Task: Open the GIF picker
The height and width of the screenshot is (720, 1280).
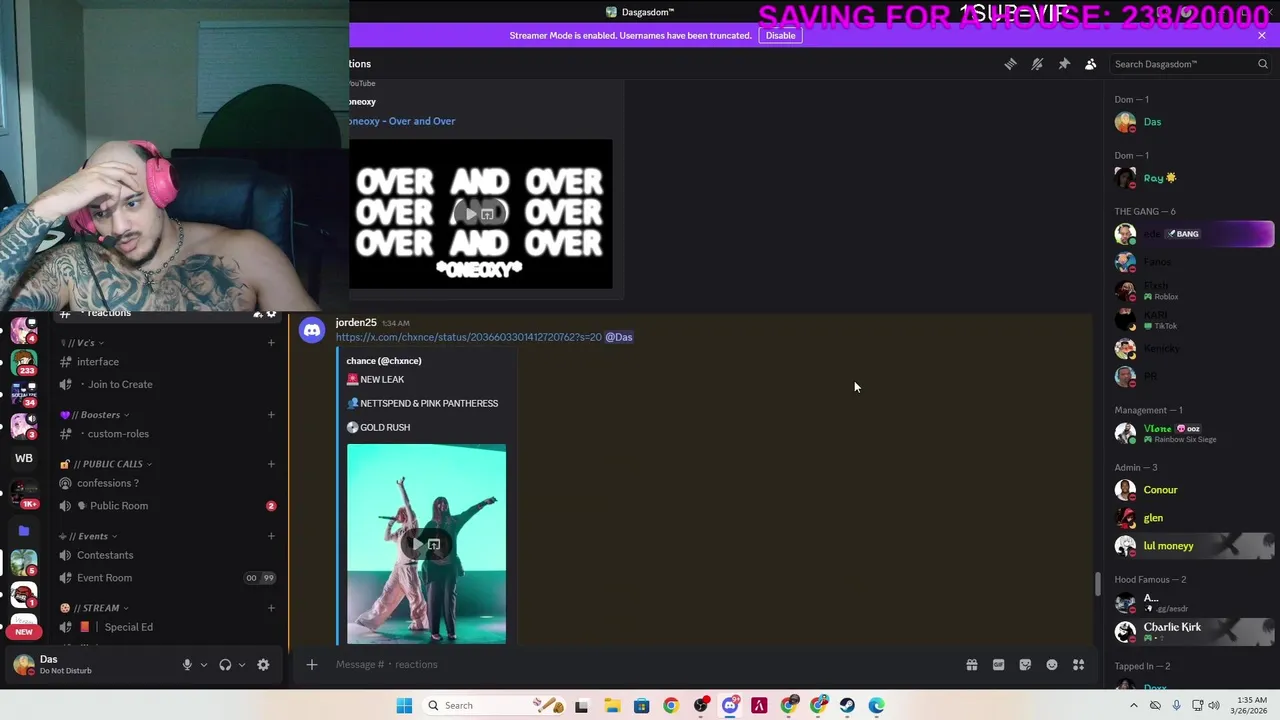Action: pyautogui.click(x=998, y=665)
